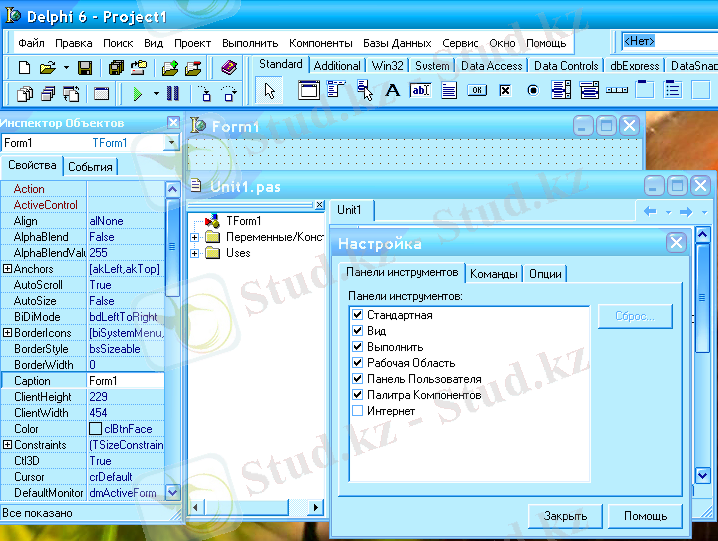Switch to the События tab
This screenshot has width=718, height=541.
coord(90,167)
